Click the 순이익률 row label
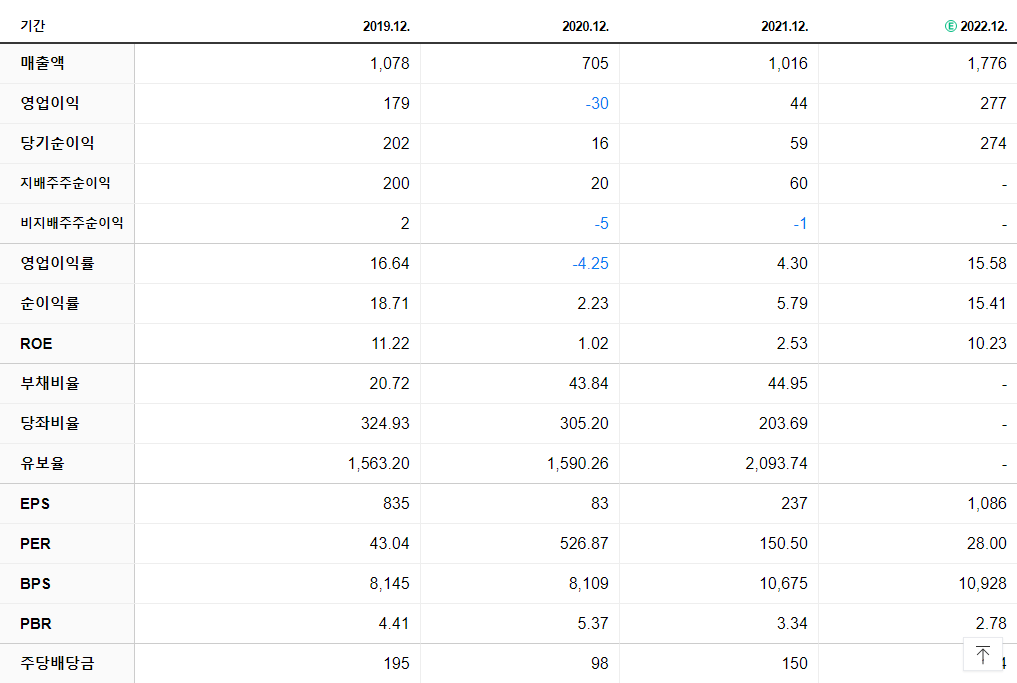Viewport: 1017px width, 683px height. point(49,304)
